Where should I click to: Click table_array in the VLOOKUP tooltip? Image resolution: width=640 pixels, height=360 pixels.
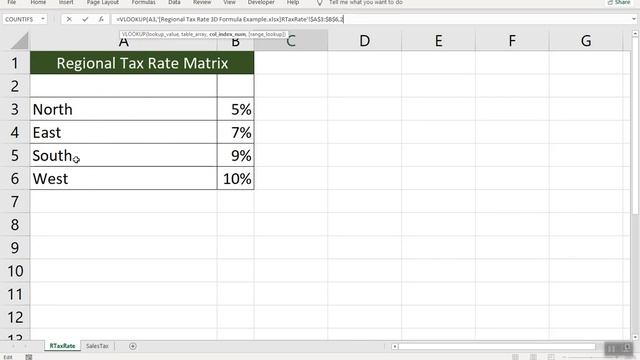(x=194, y=34)
